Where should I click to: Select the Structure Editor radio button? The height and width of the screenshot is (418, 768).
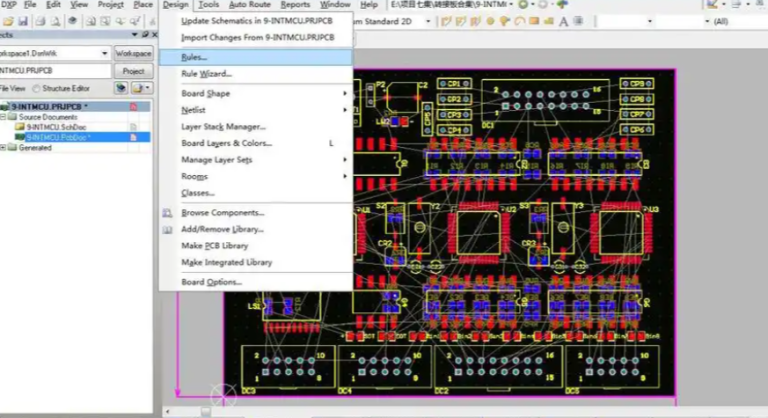(36, 89)
